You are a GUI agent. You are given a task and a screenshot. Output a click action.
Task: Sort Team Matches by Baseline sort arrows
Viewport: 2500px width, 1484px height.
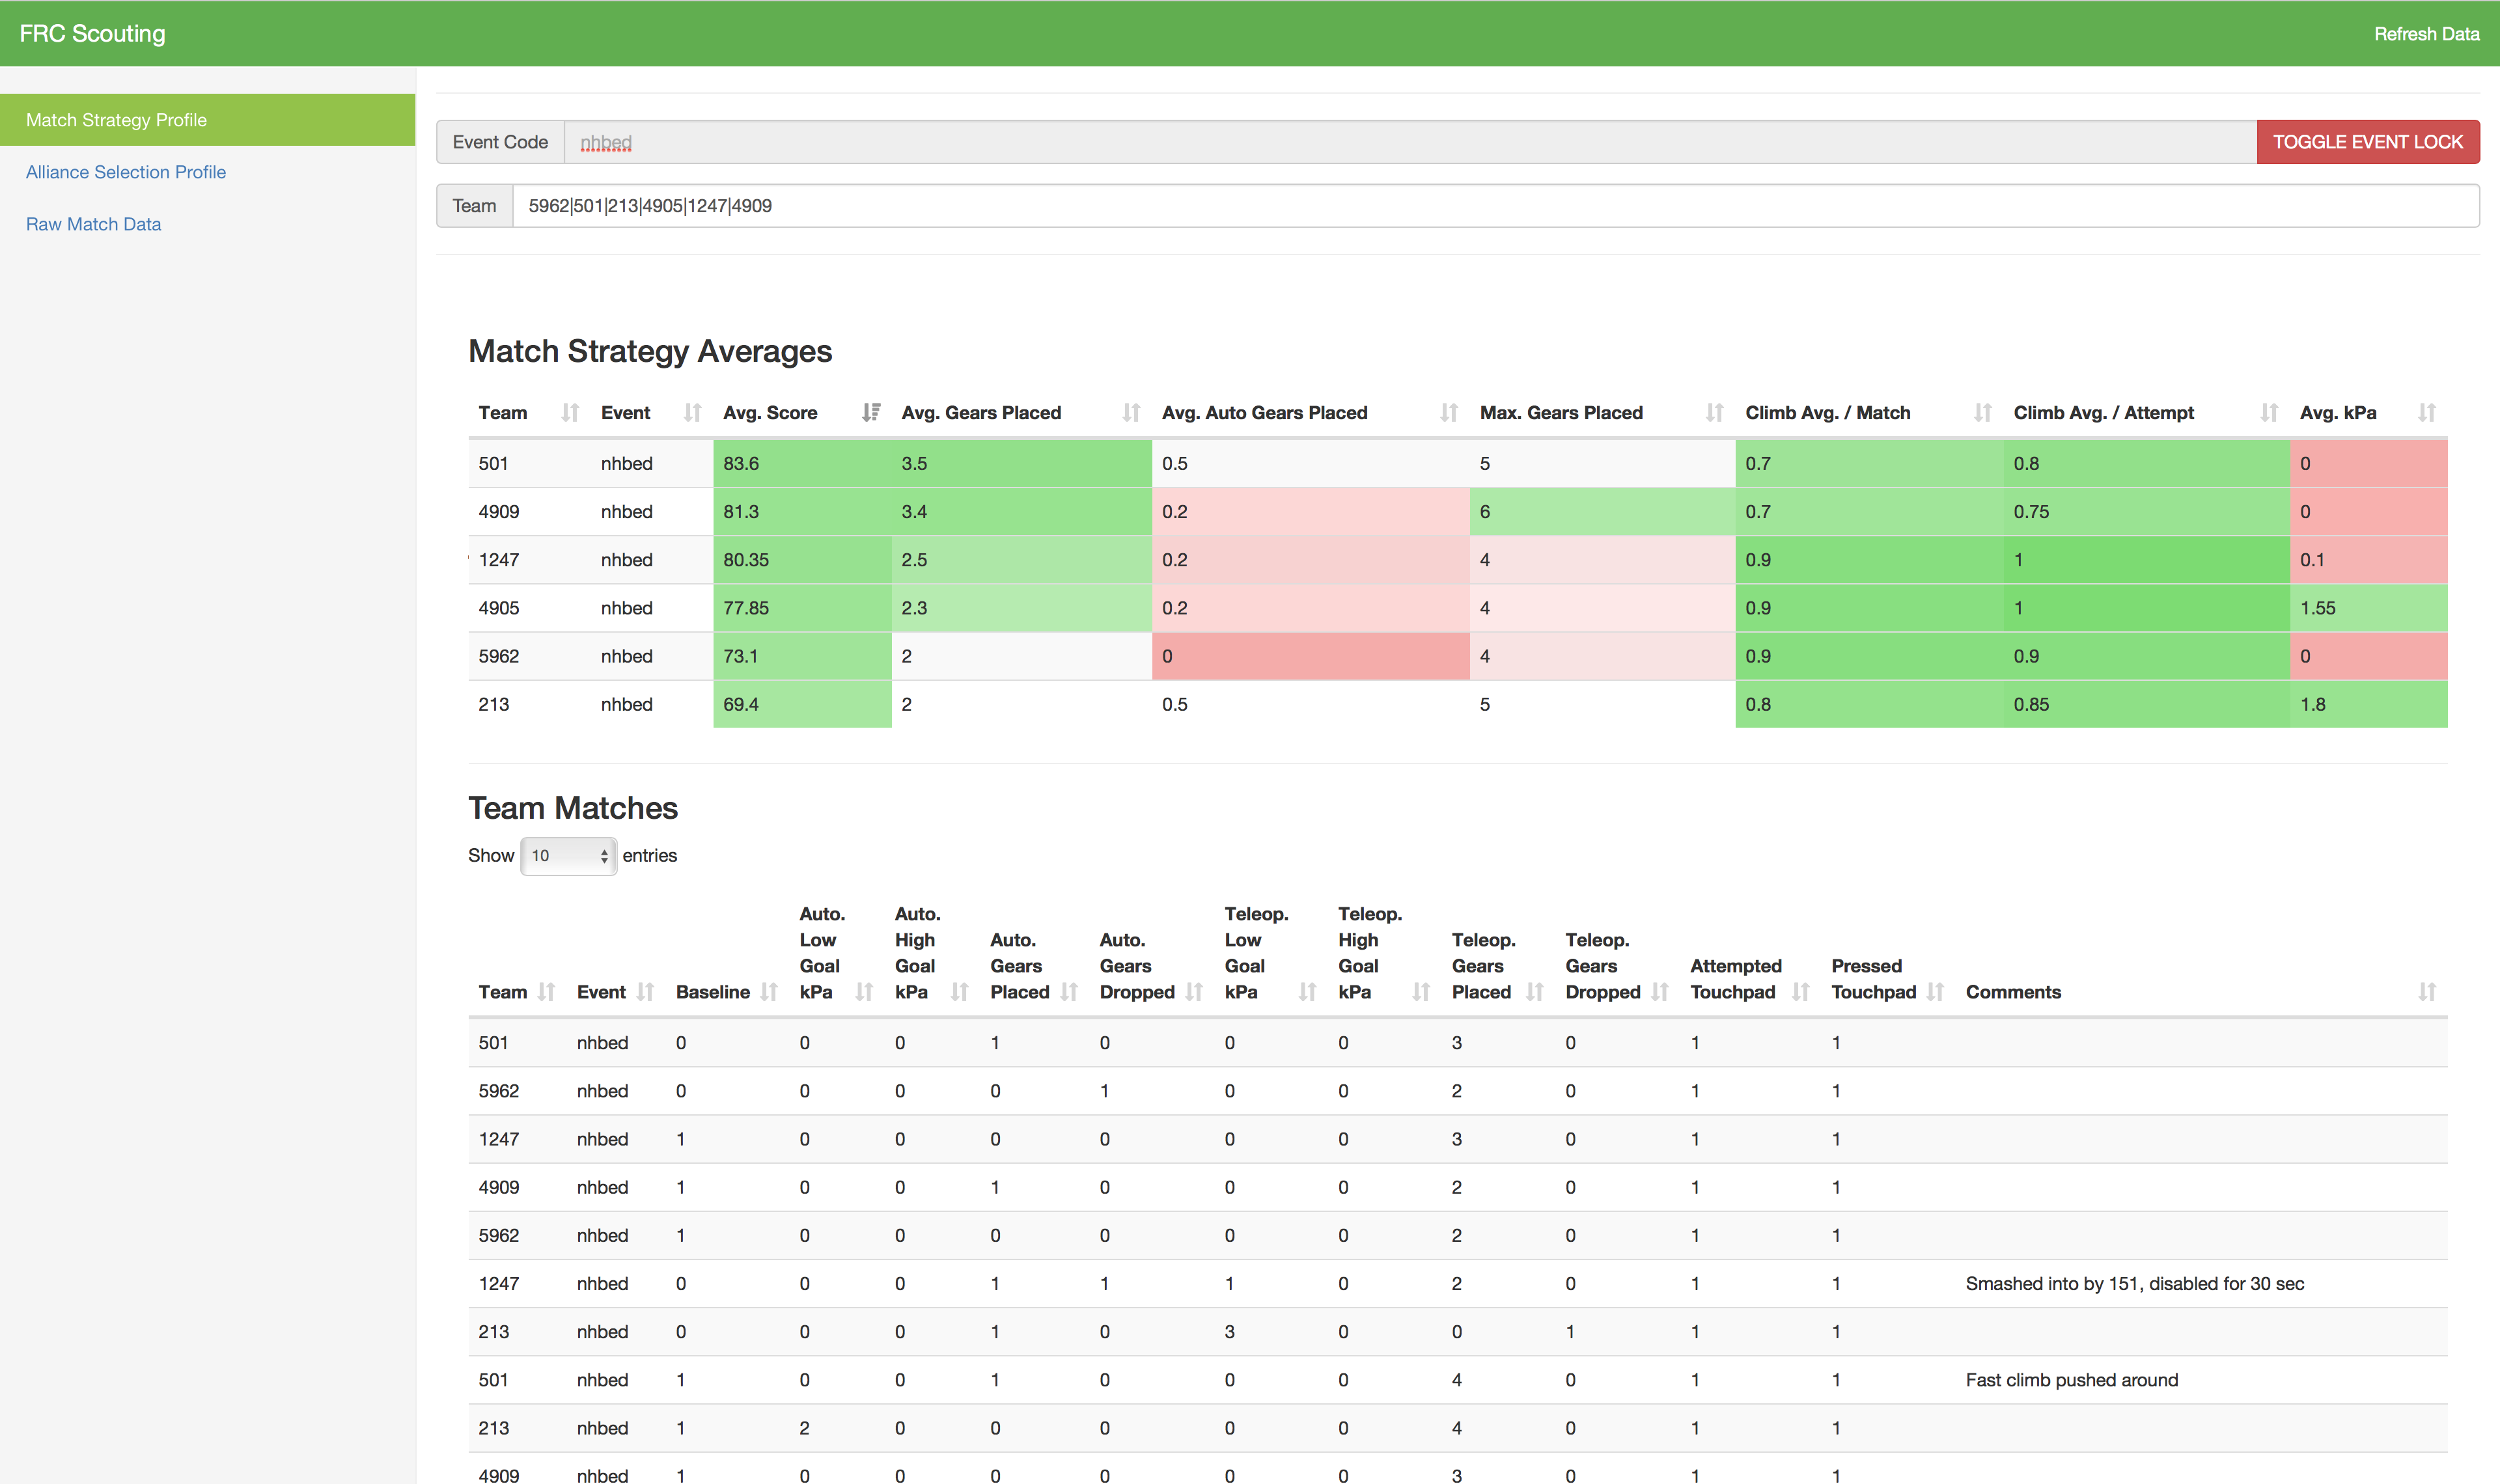pyautogui.click(x=769, y=991)
